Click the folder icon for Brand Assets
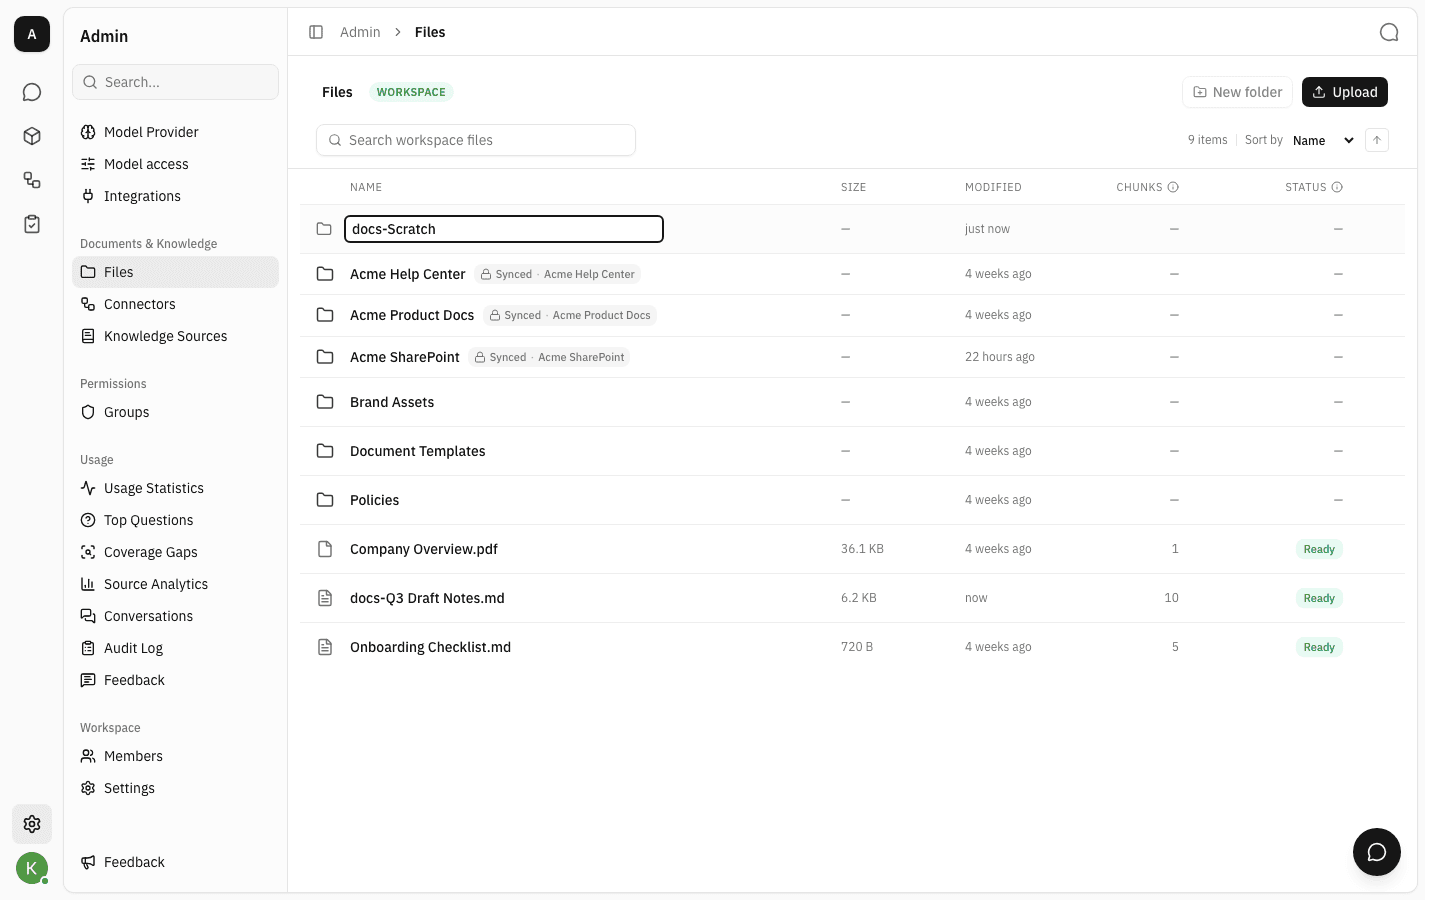This screenshot has width=1440, height=900. pyautogui.click(x=325, y=402)
